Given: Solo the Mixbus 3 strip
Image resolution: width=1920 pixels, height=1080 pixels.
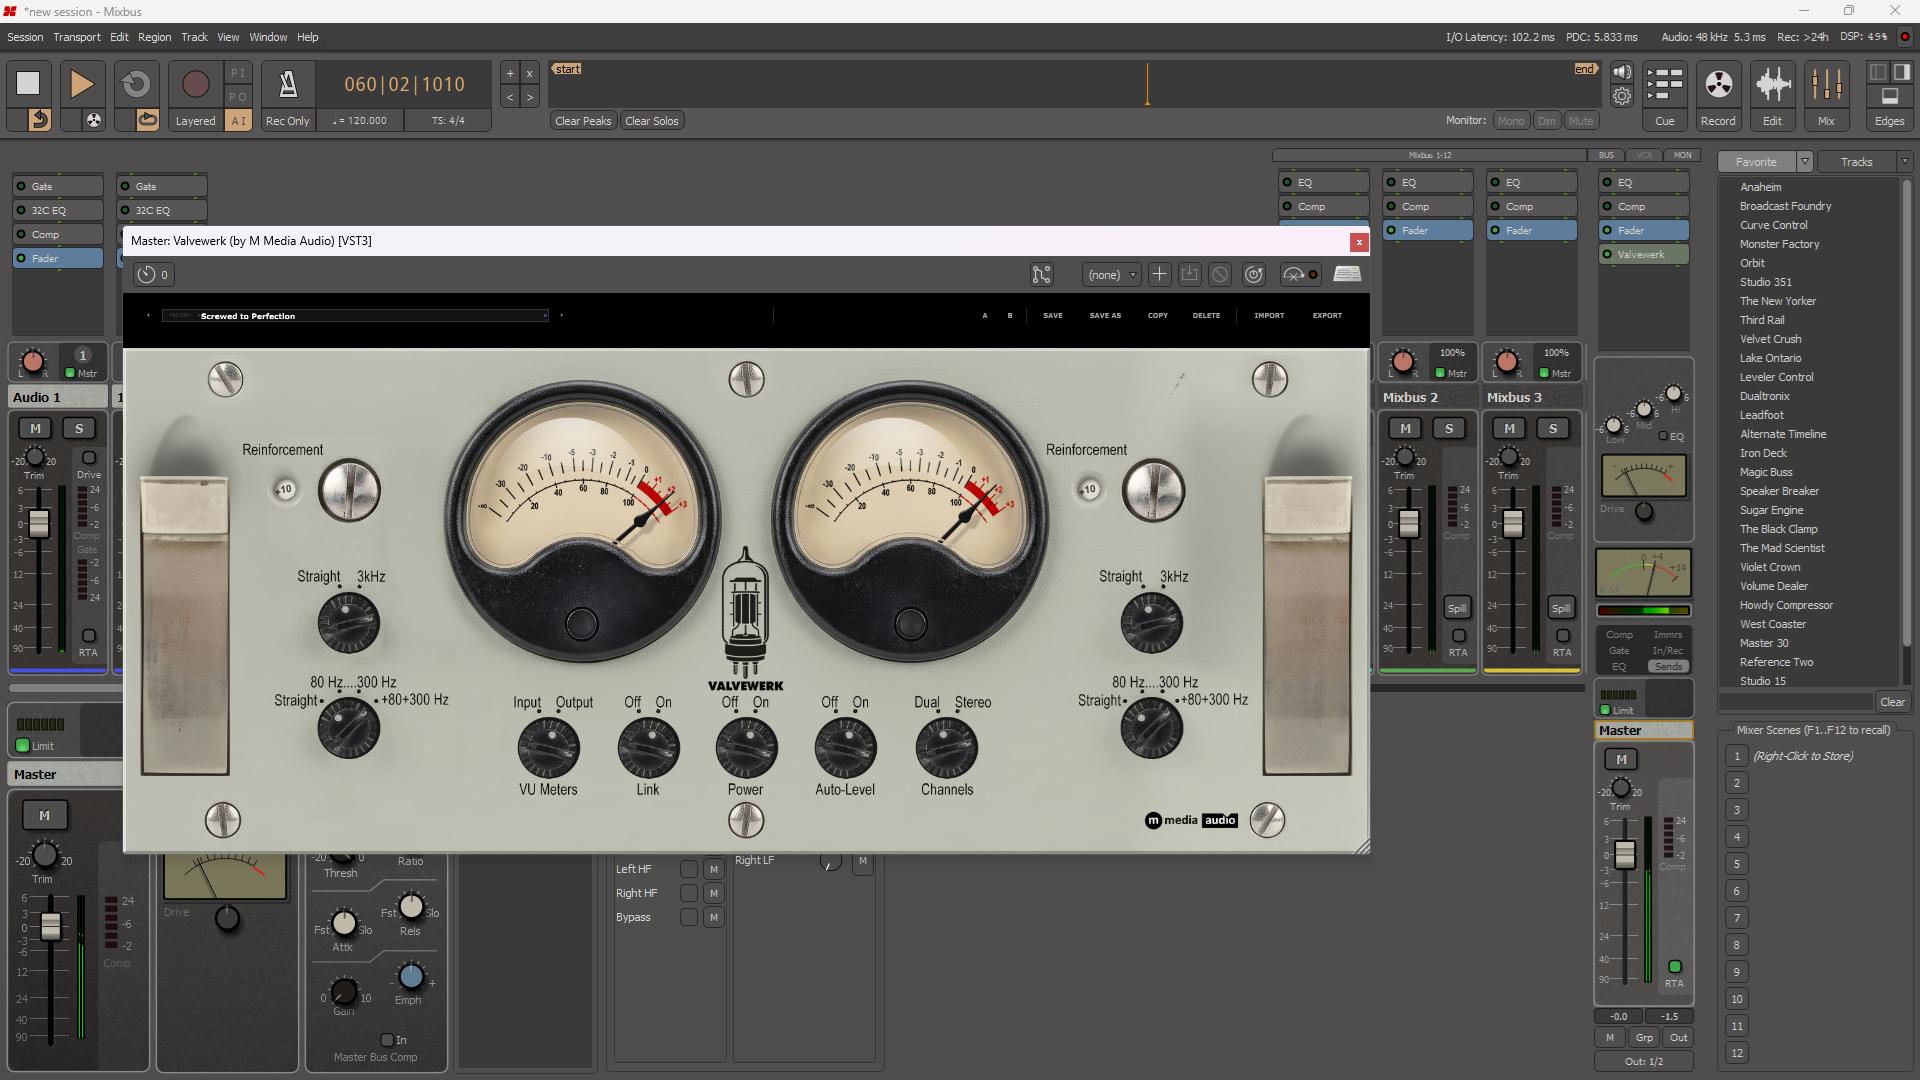Looking at the screenshot, I should tap(1553, 428).
